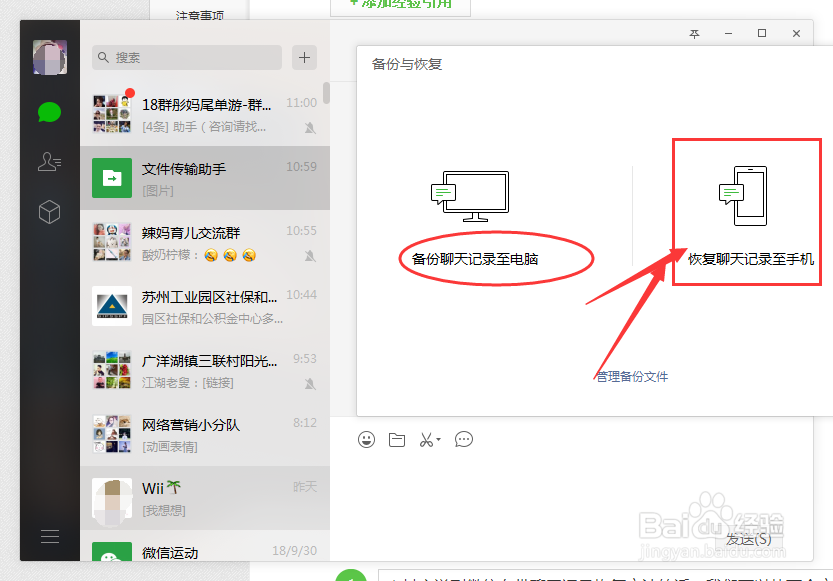Open the Wii conversation
This screenshot has height=581, width=833.
[205, 498]
